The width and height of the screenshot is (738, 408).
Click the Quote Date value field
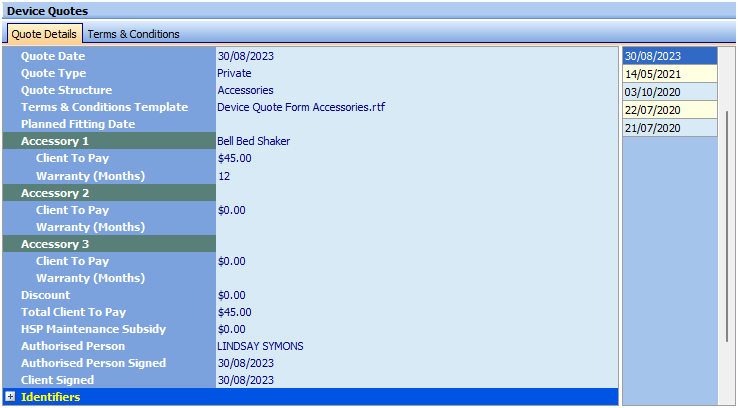[417, 56]
